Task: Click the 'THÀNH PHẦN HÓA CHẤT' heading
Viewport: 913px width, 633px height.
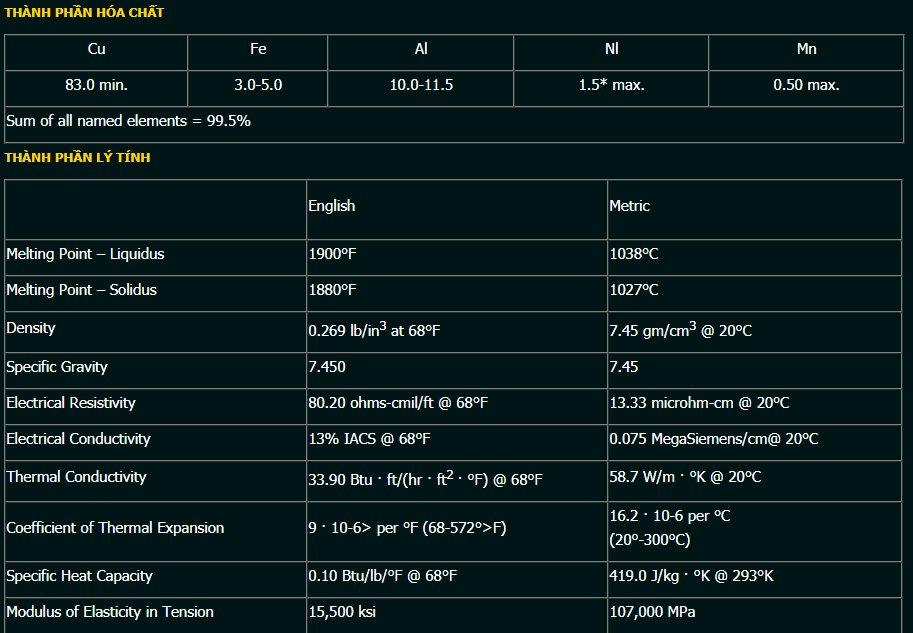Action: point(84,13)
